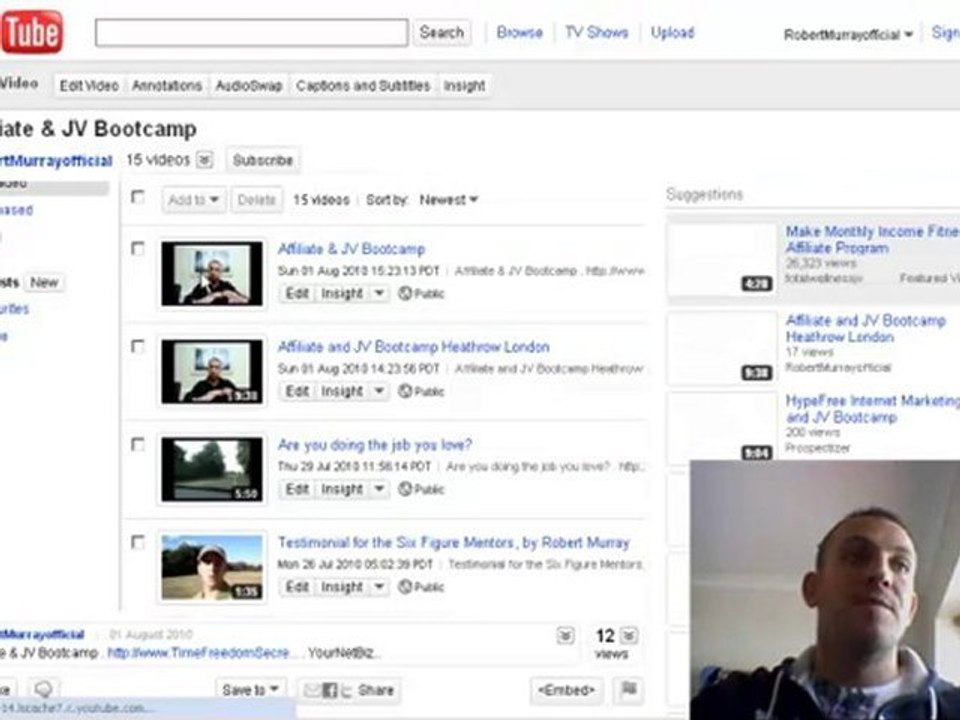Image resolution: width=960 pixels, height=720 pixels.
Task: Click the email share icon
Action: pos(312,691)
